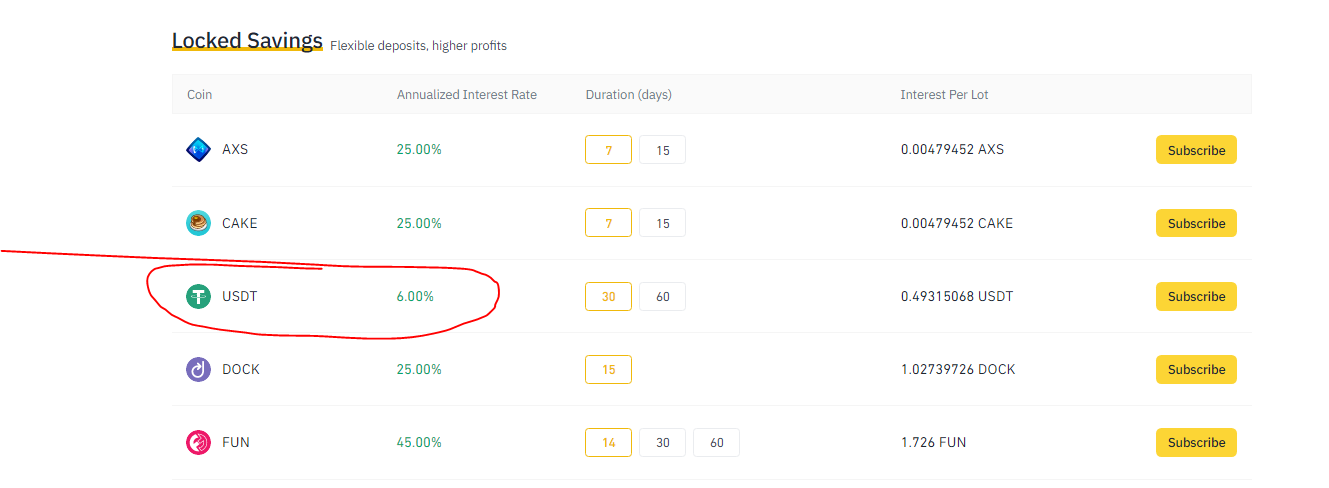1329x488 pixels.
Task: Click the DOCK coin name
Action: click(x=241, y=369)
